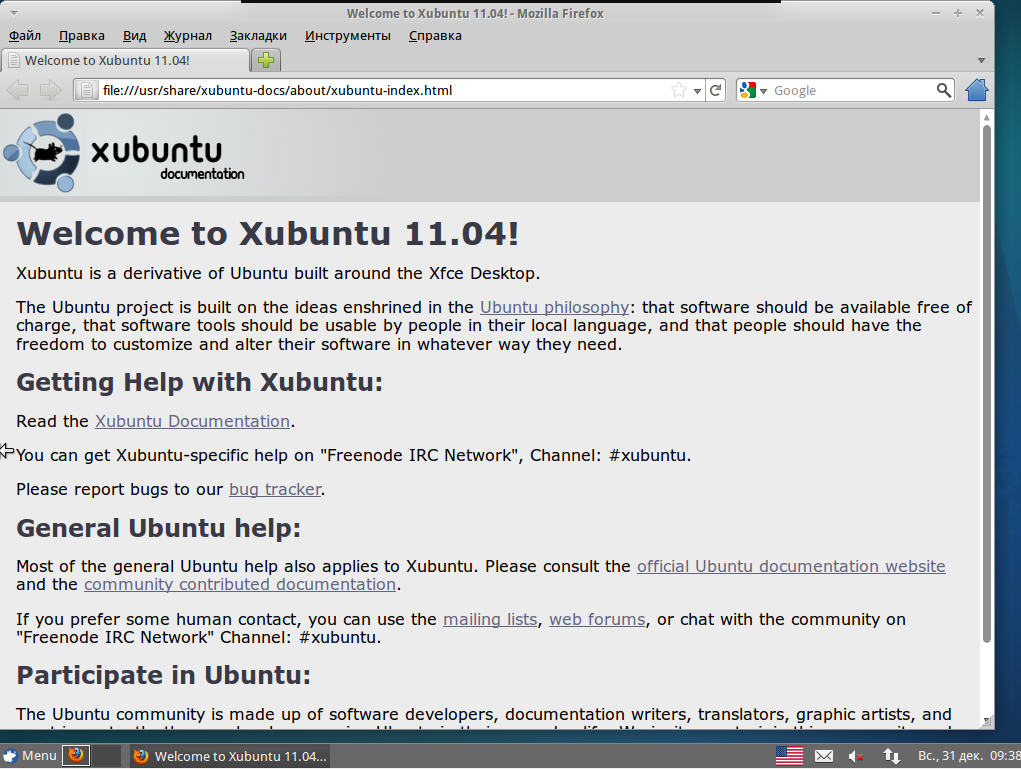The image size is (1021, 769).
Task: Choose search engine from Google dropdown
Action: (754, 91)
